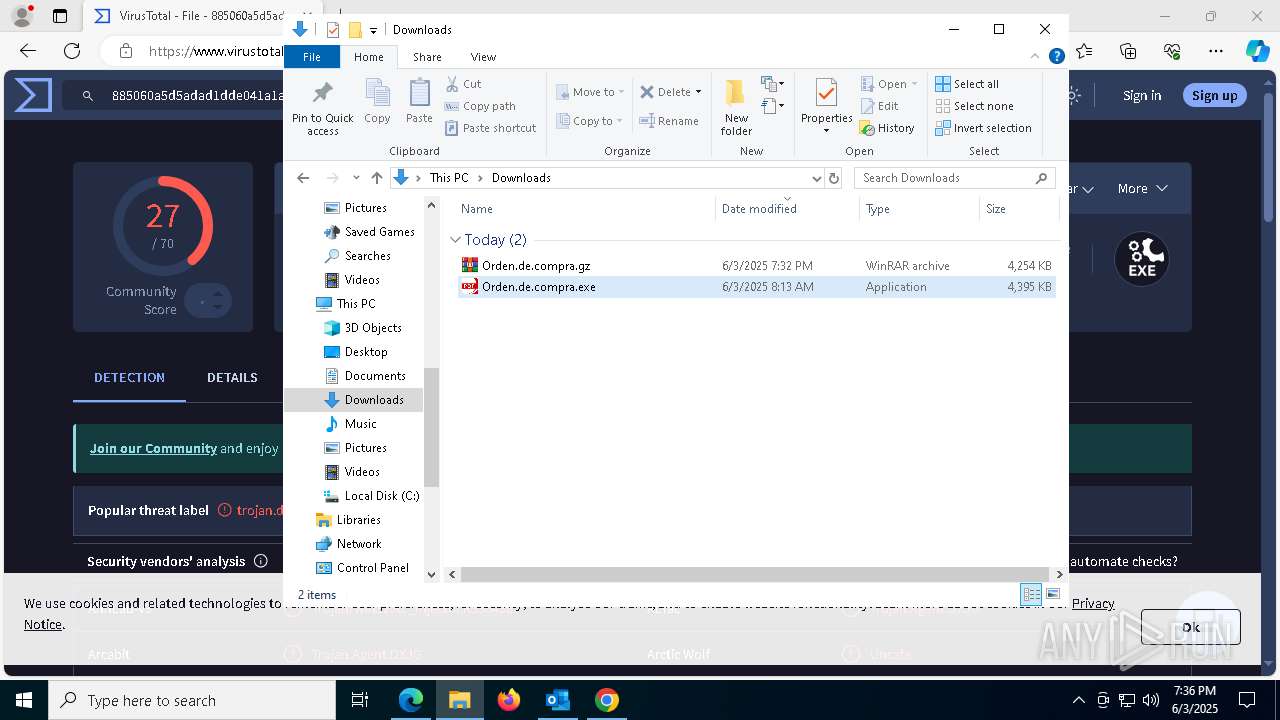This screenshot has width=1280, height=720.
Task: Go up one folder level
Action: [x=376, y=178]
